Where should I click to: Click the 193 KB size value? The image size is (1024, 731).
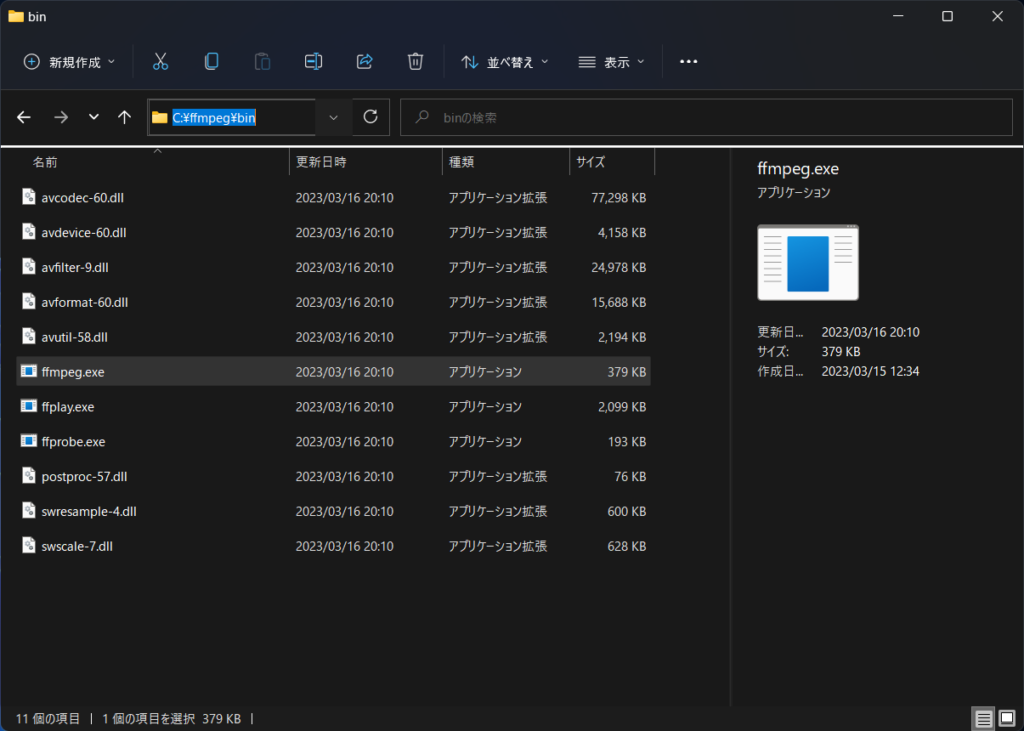(x=627, y=442)
